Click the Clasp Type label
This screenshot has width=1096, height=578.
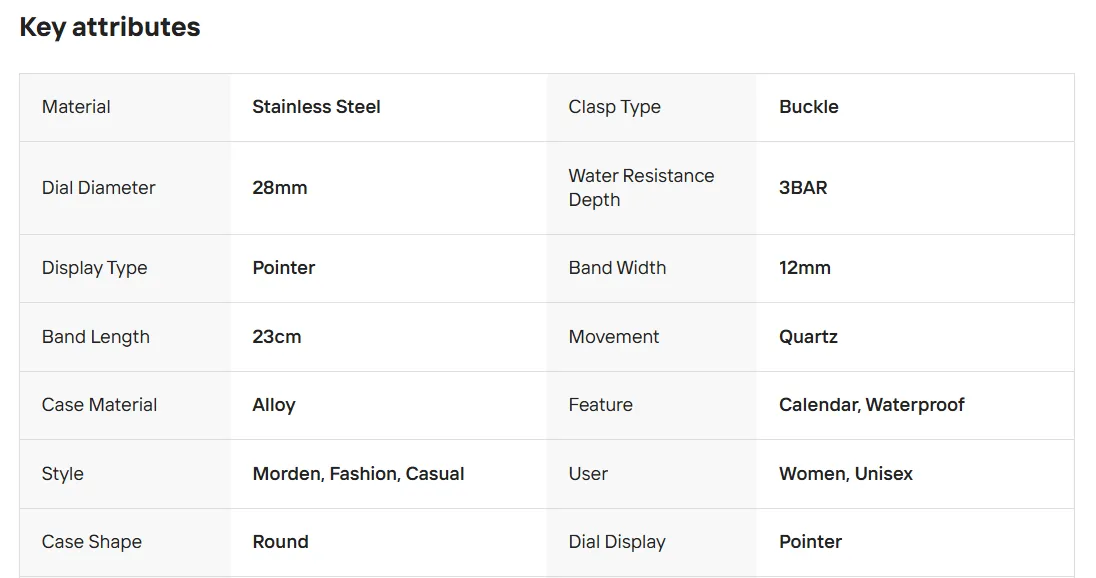pos(614,107)
